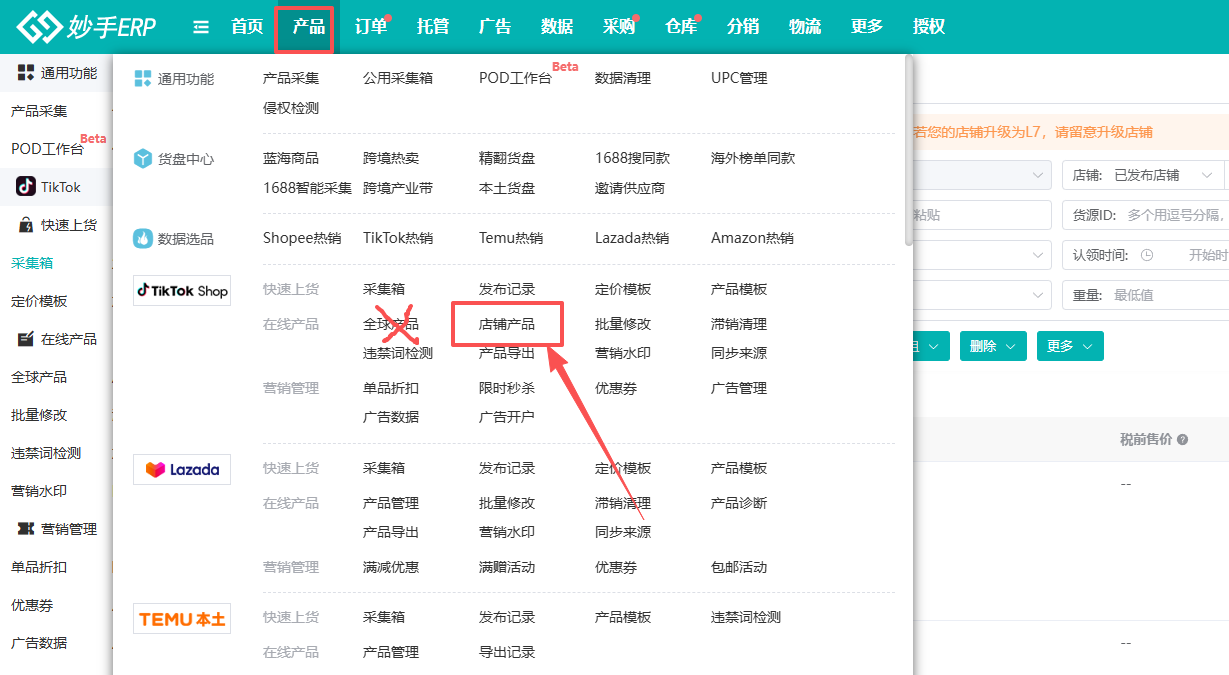Click the TikTok icon in left sidebar

(26, 187)
